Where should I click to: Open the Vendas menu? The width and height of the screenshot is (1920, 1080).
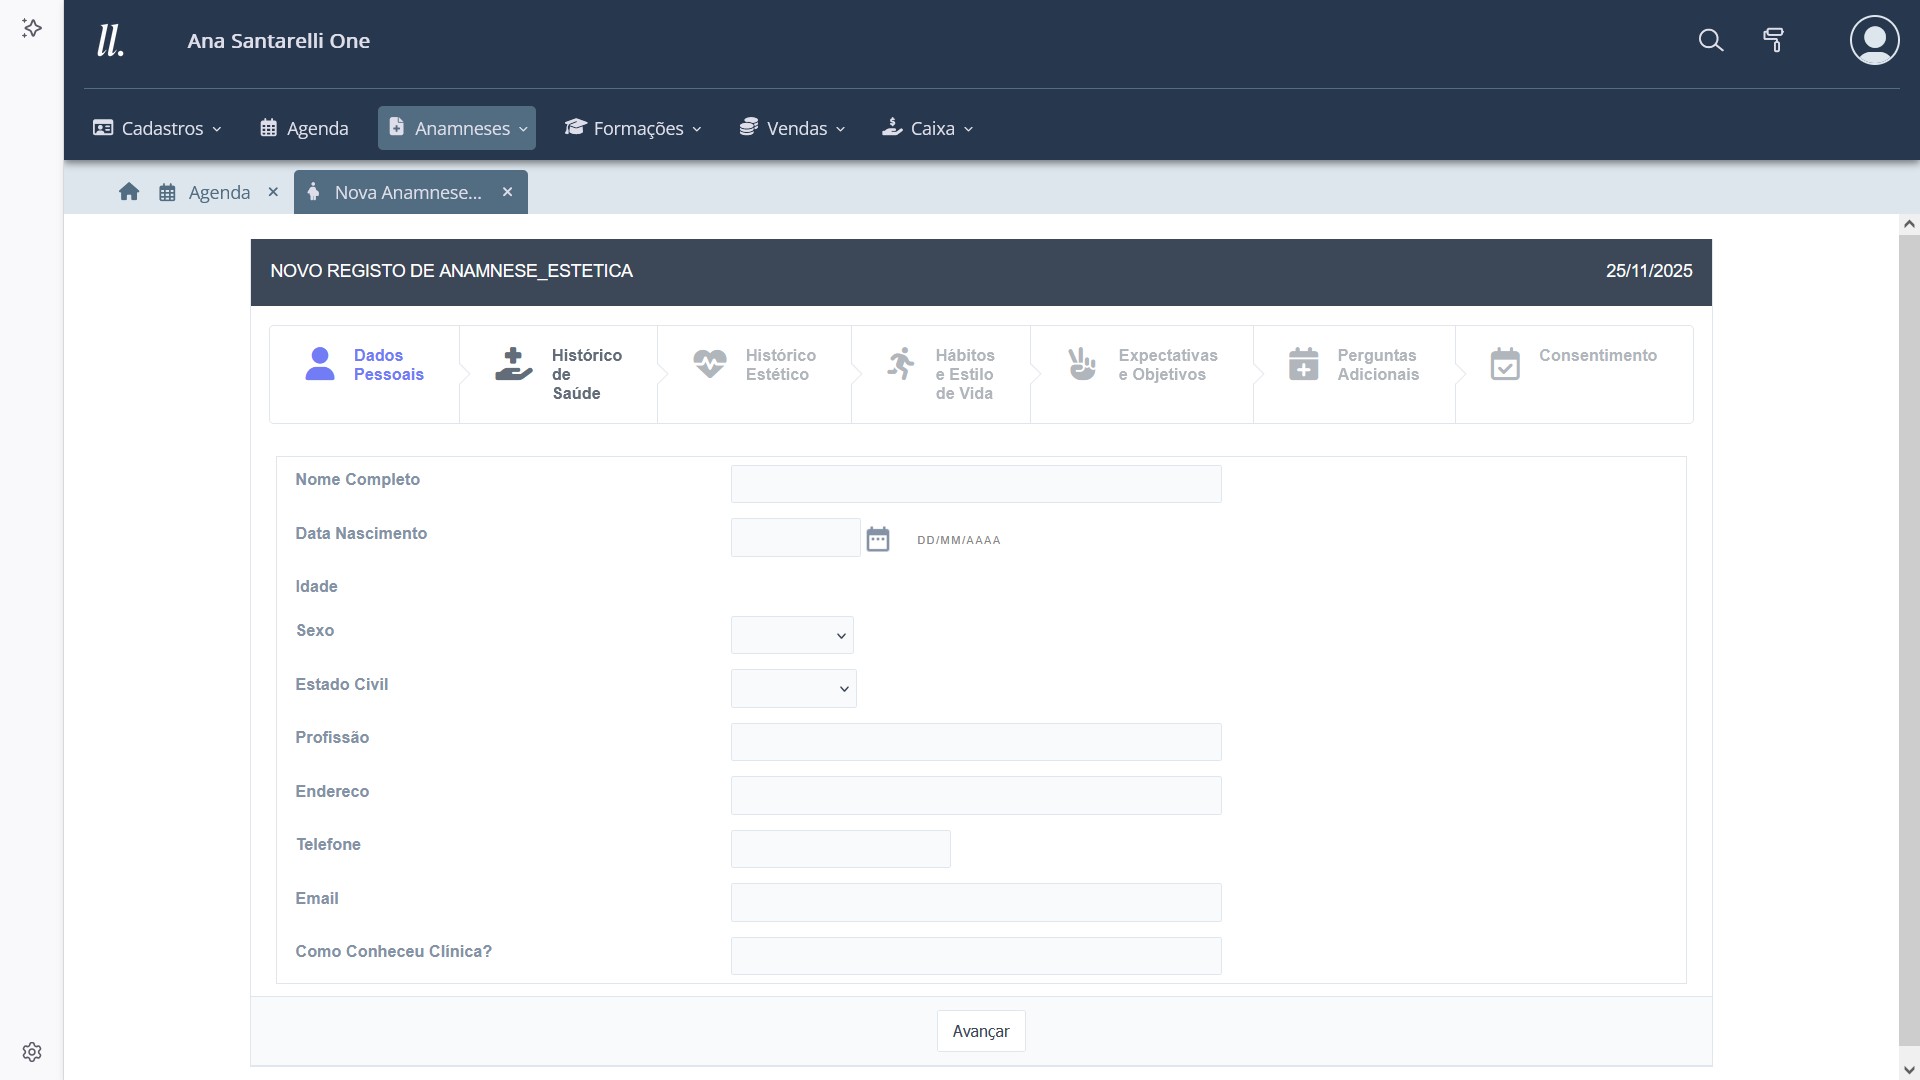coord(793,128)
